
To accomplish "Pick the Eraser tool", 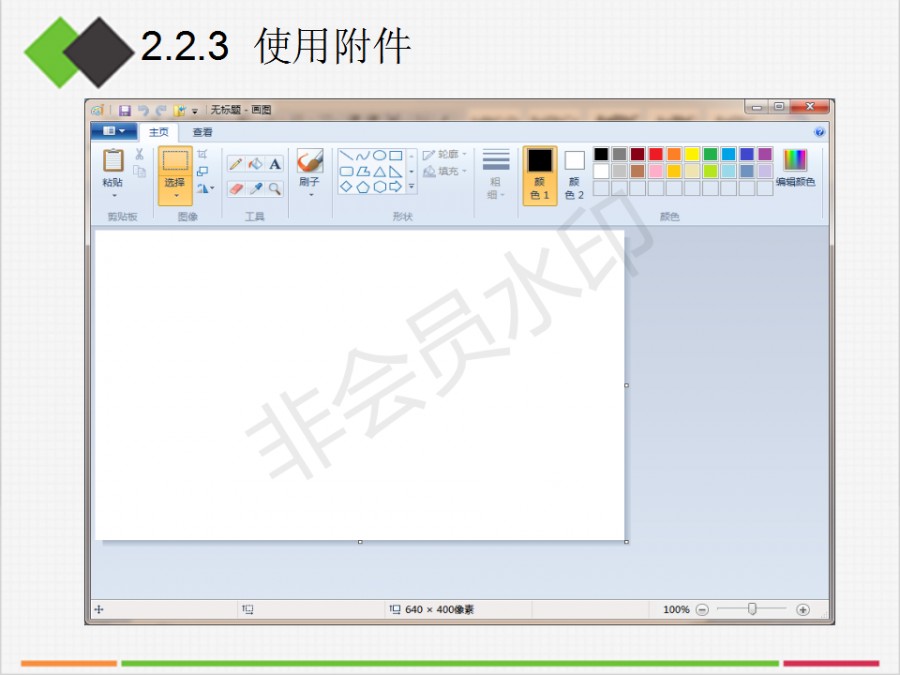I will click(x=236, y=188).
